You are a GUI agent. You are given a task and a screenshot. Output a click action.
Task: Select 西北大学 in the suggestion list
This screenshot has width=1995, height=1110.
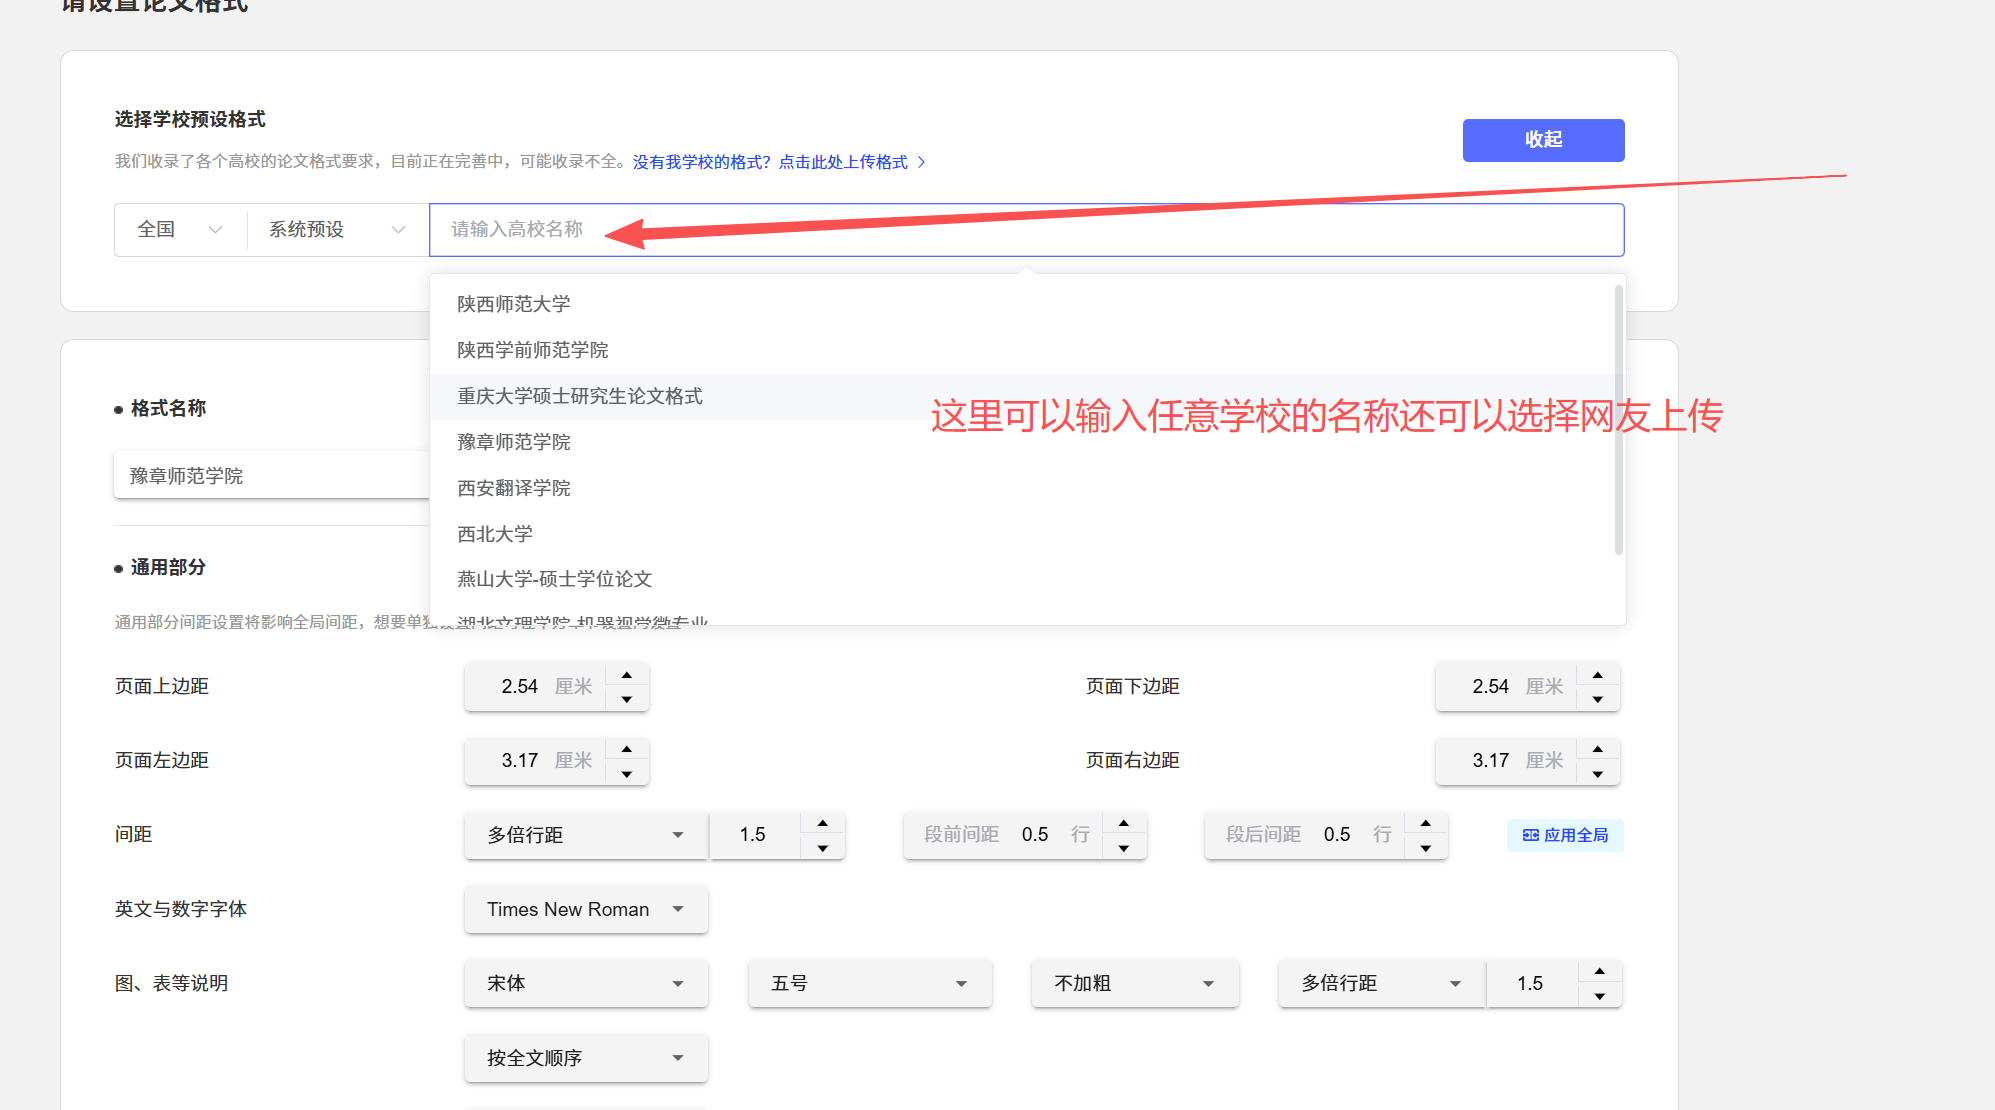pyautogui.click(x=495, y=534)
